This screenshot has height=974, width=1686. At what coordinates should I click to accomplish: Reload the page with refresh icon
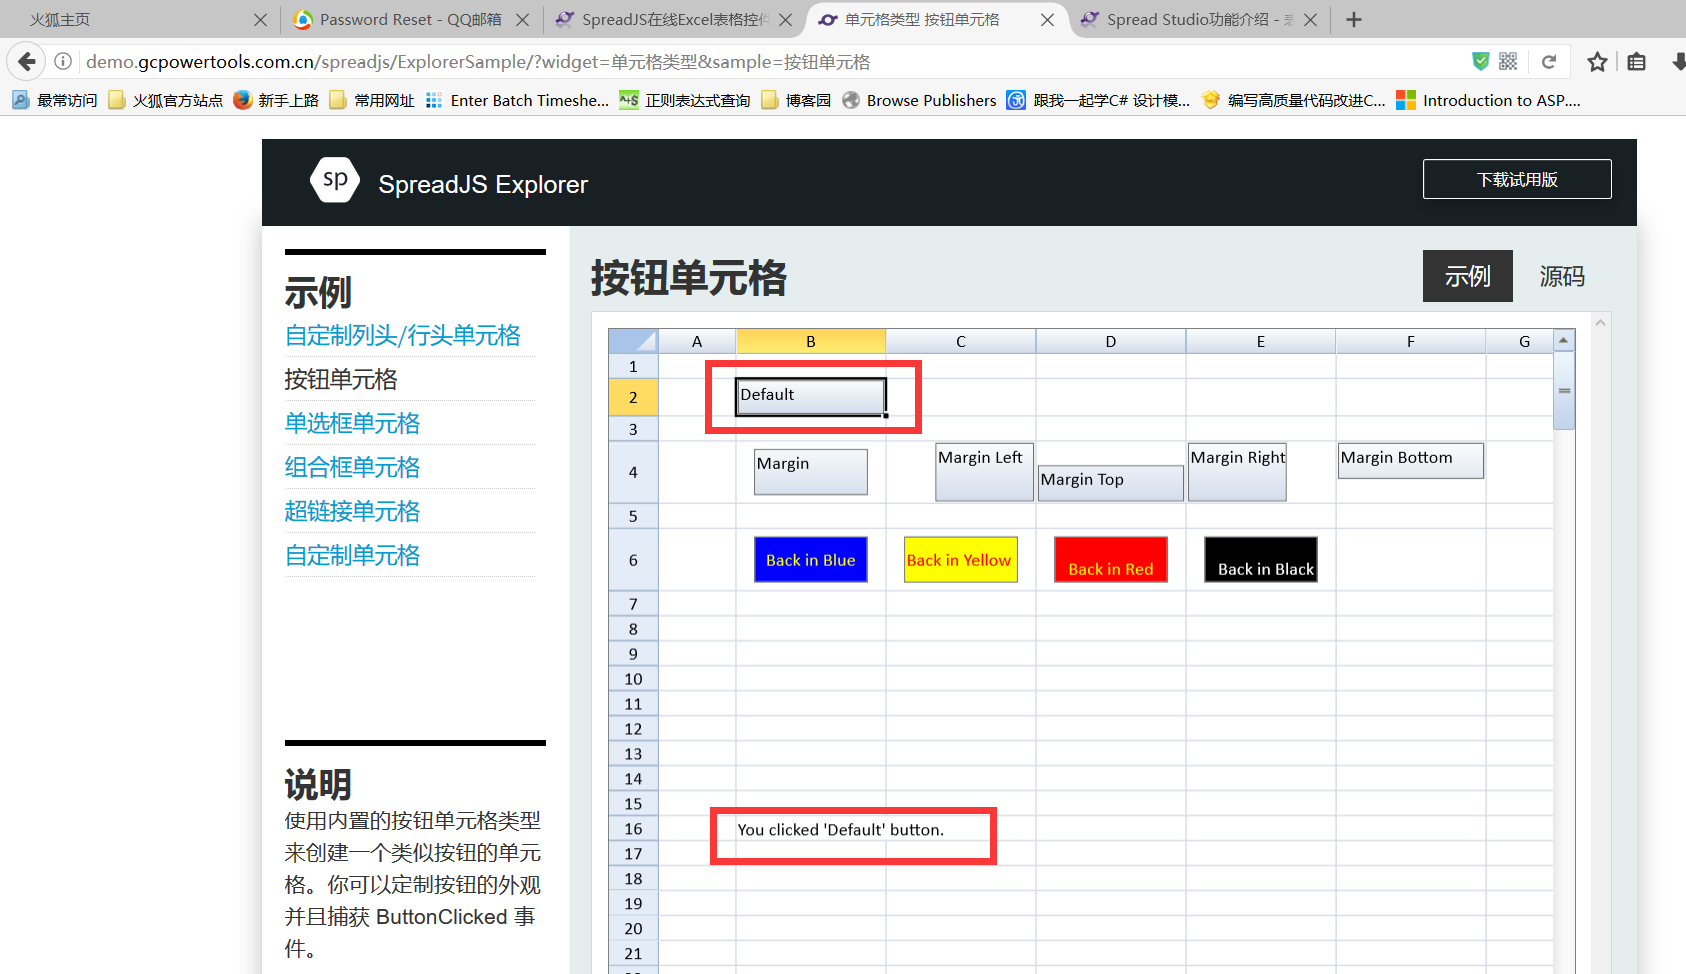(x=1549, y=62)
